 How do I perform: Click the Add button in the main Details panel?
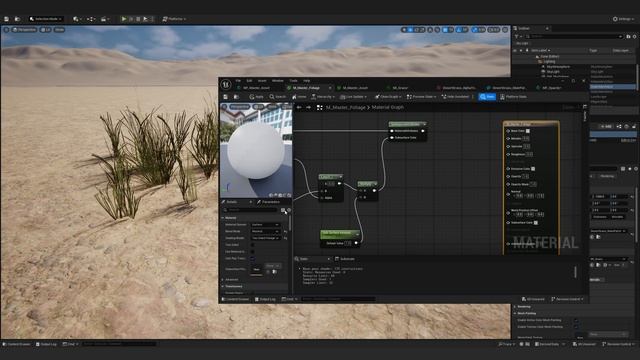606,127
